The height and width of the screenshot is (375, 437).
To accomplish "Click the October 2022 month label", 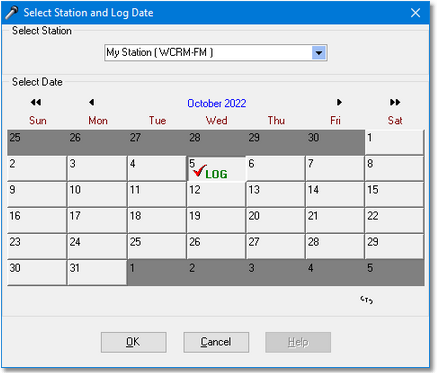I will [x=217, y=103].
